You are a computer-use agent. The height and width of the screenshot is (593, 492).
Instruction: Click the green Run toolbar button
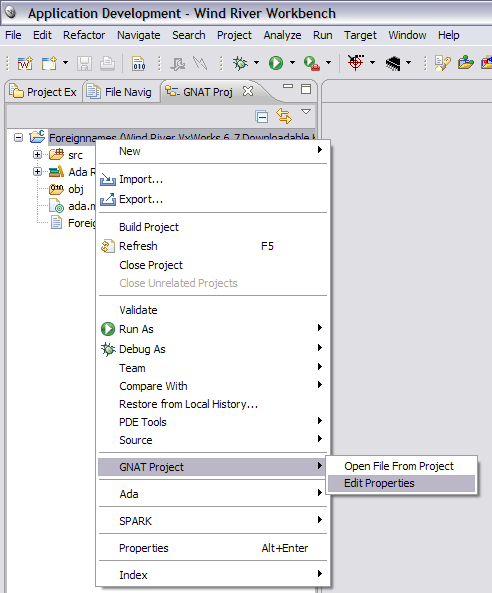pos(276,63)
